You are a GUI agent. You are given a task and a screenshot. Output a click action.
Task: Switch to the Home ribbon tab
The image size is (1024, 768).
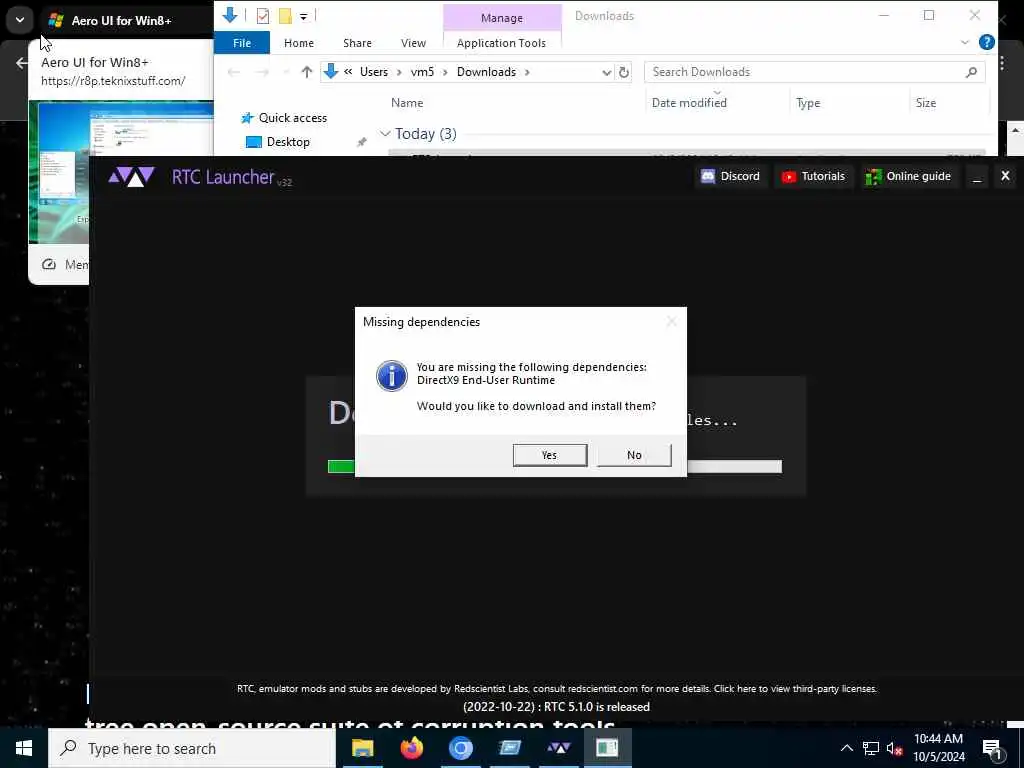[x=299, y=43]
